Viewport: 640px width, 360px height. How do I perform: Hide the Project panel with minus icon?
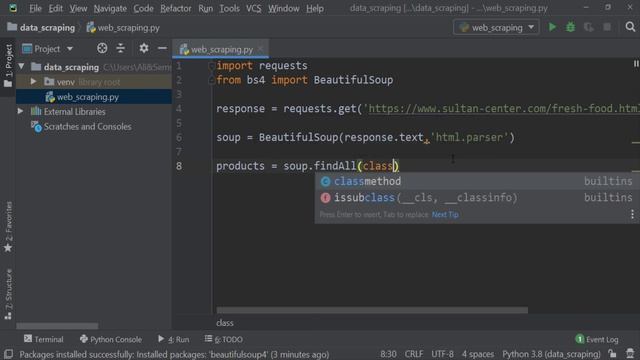coord(162,49)
